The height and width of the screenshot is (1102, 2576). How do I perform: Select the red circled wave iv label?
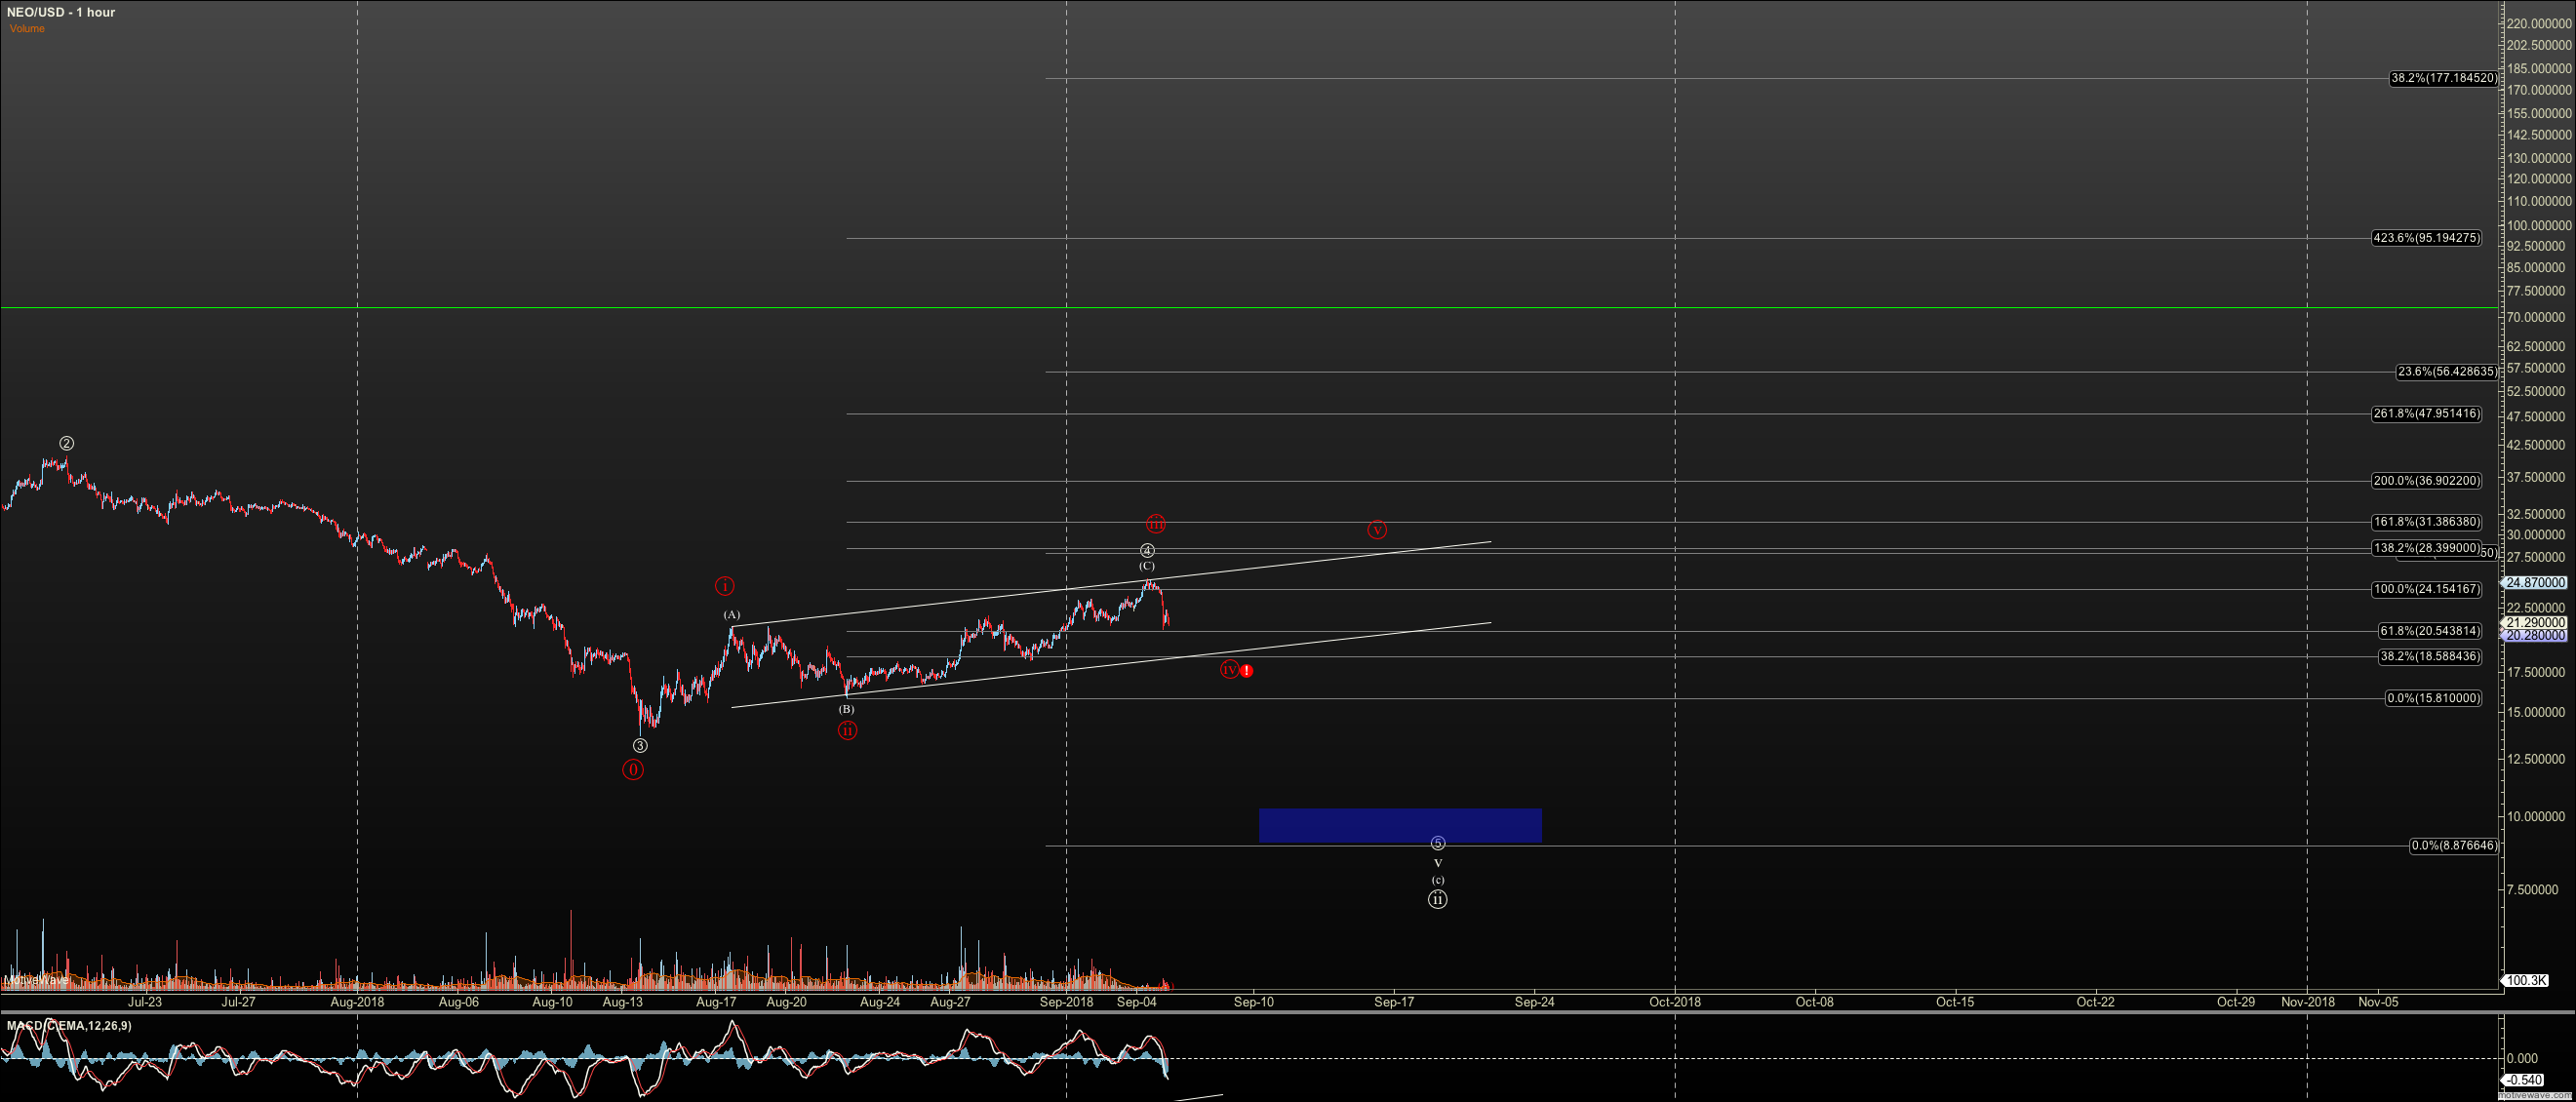coord(1229,669)
